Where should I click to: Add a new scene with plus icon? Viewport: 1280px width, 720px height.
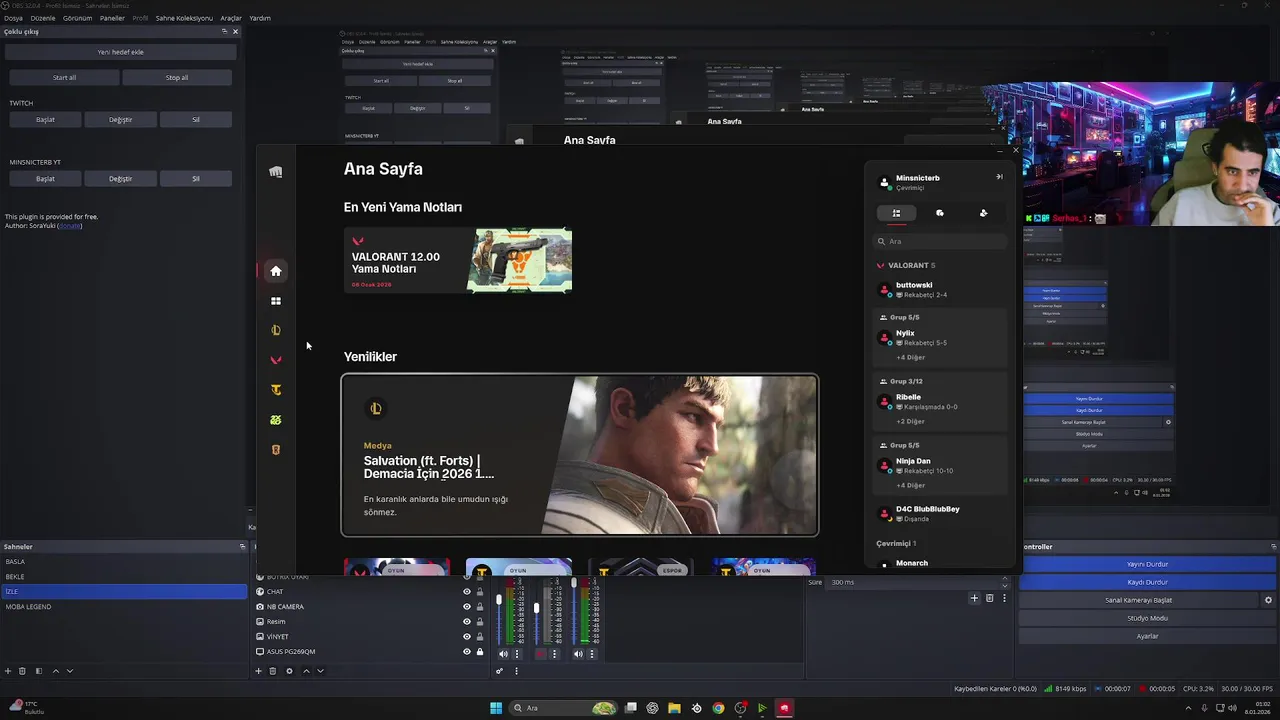click(x=8, y=671)
